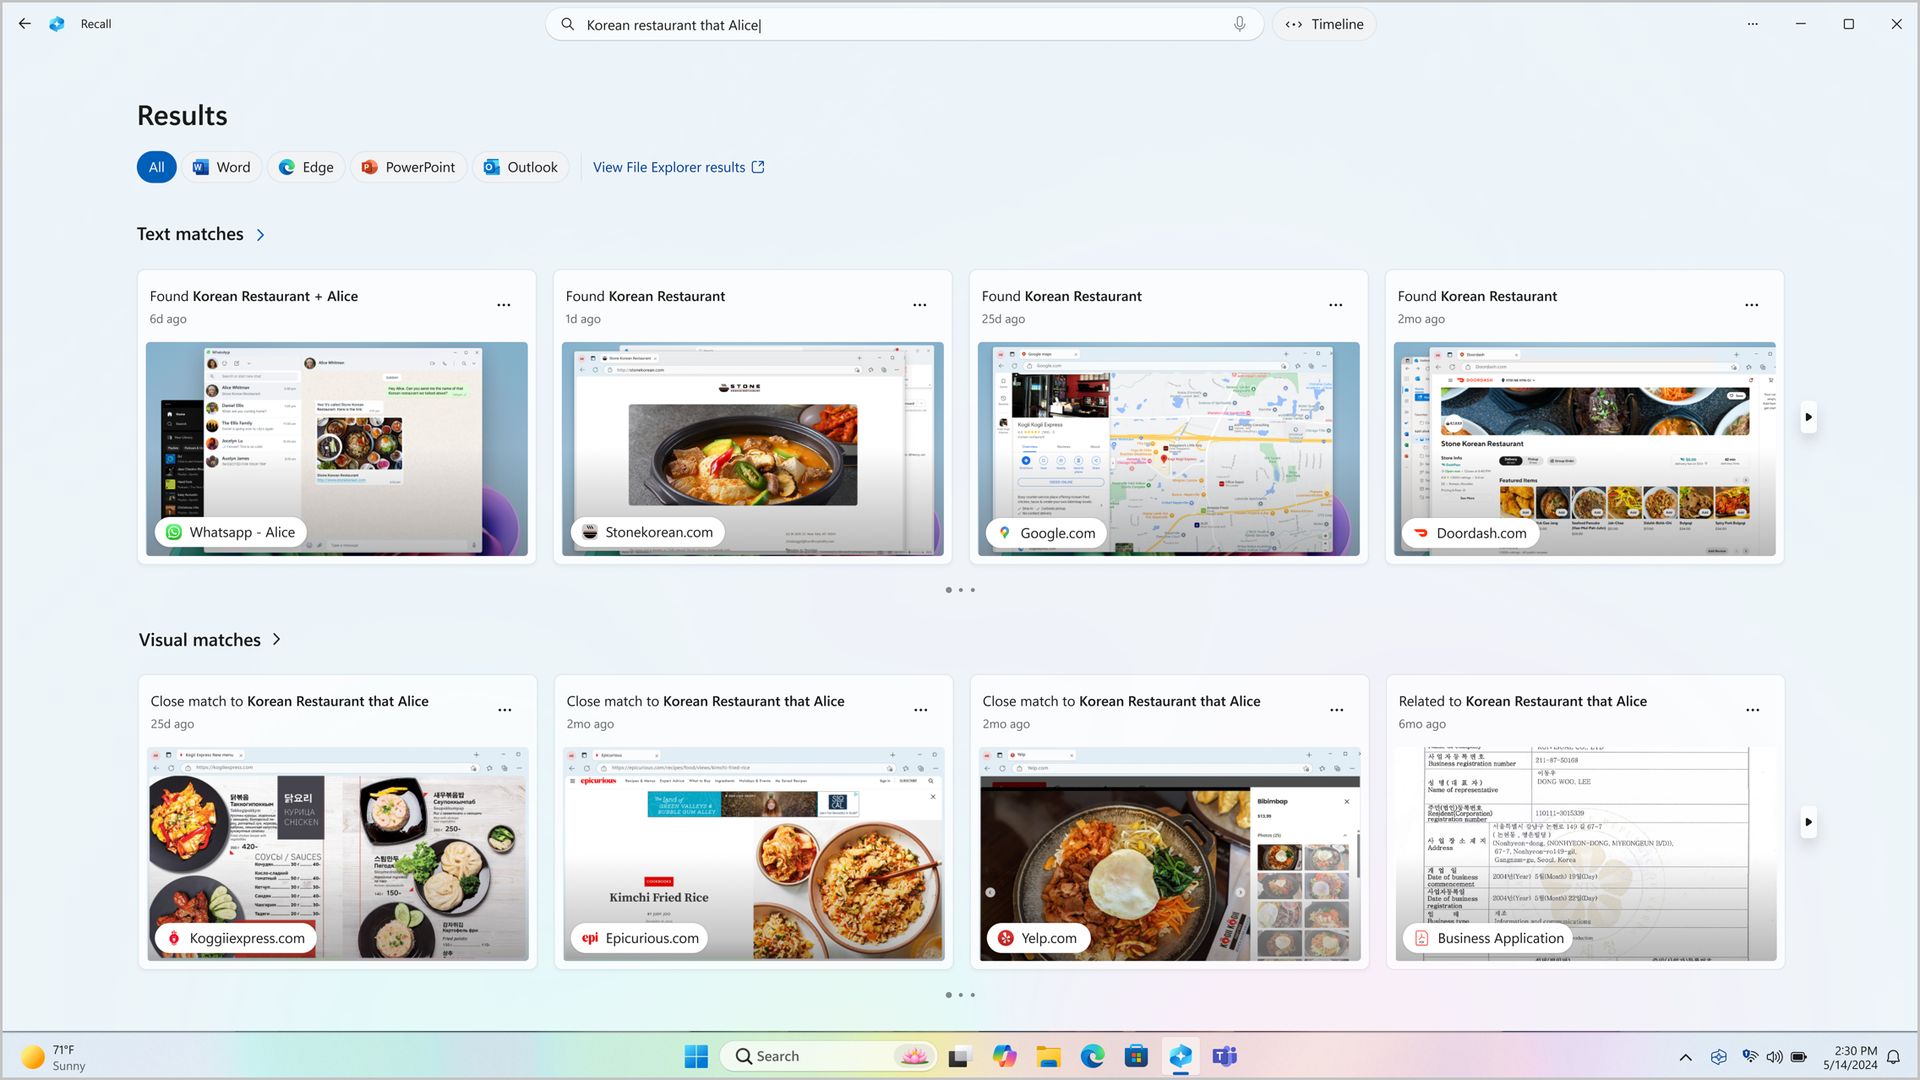Click the three-dot menu on Stonekorean result
Viewport: 1920px width, 1080px height.
point(919,303)
